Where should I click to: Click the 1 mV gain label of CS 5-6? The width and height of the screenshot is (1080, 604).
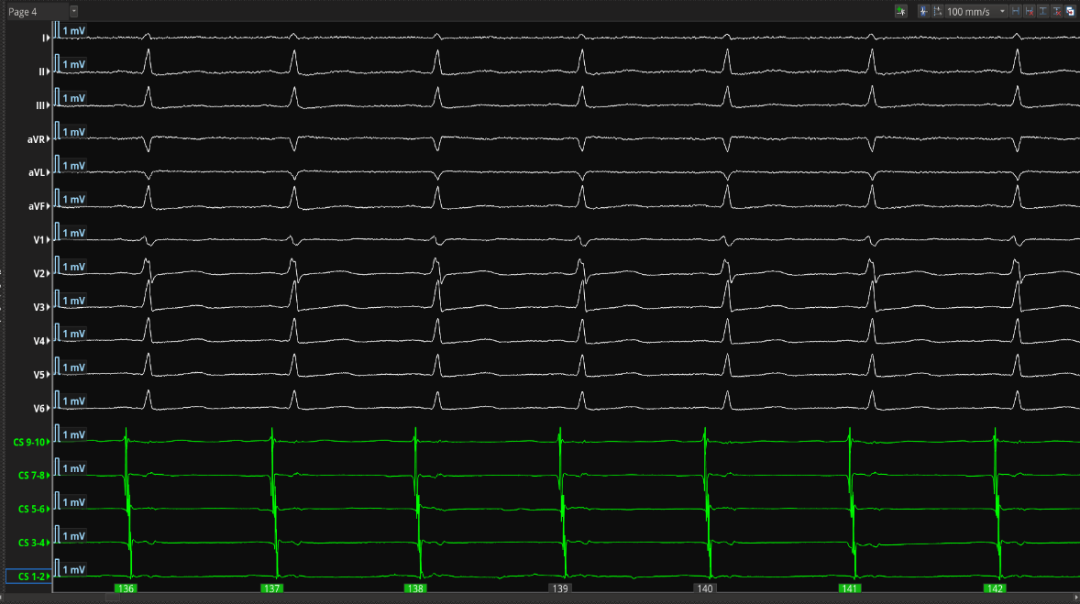(x=73, y=503)
